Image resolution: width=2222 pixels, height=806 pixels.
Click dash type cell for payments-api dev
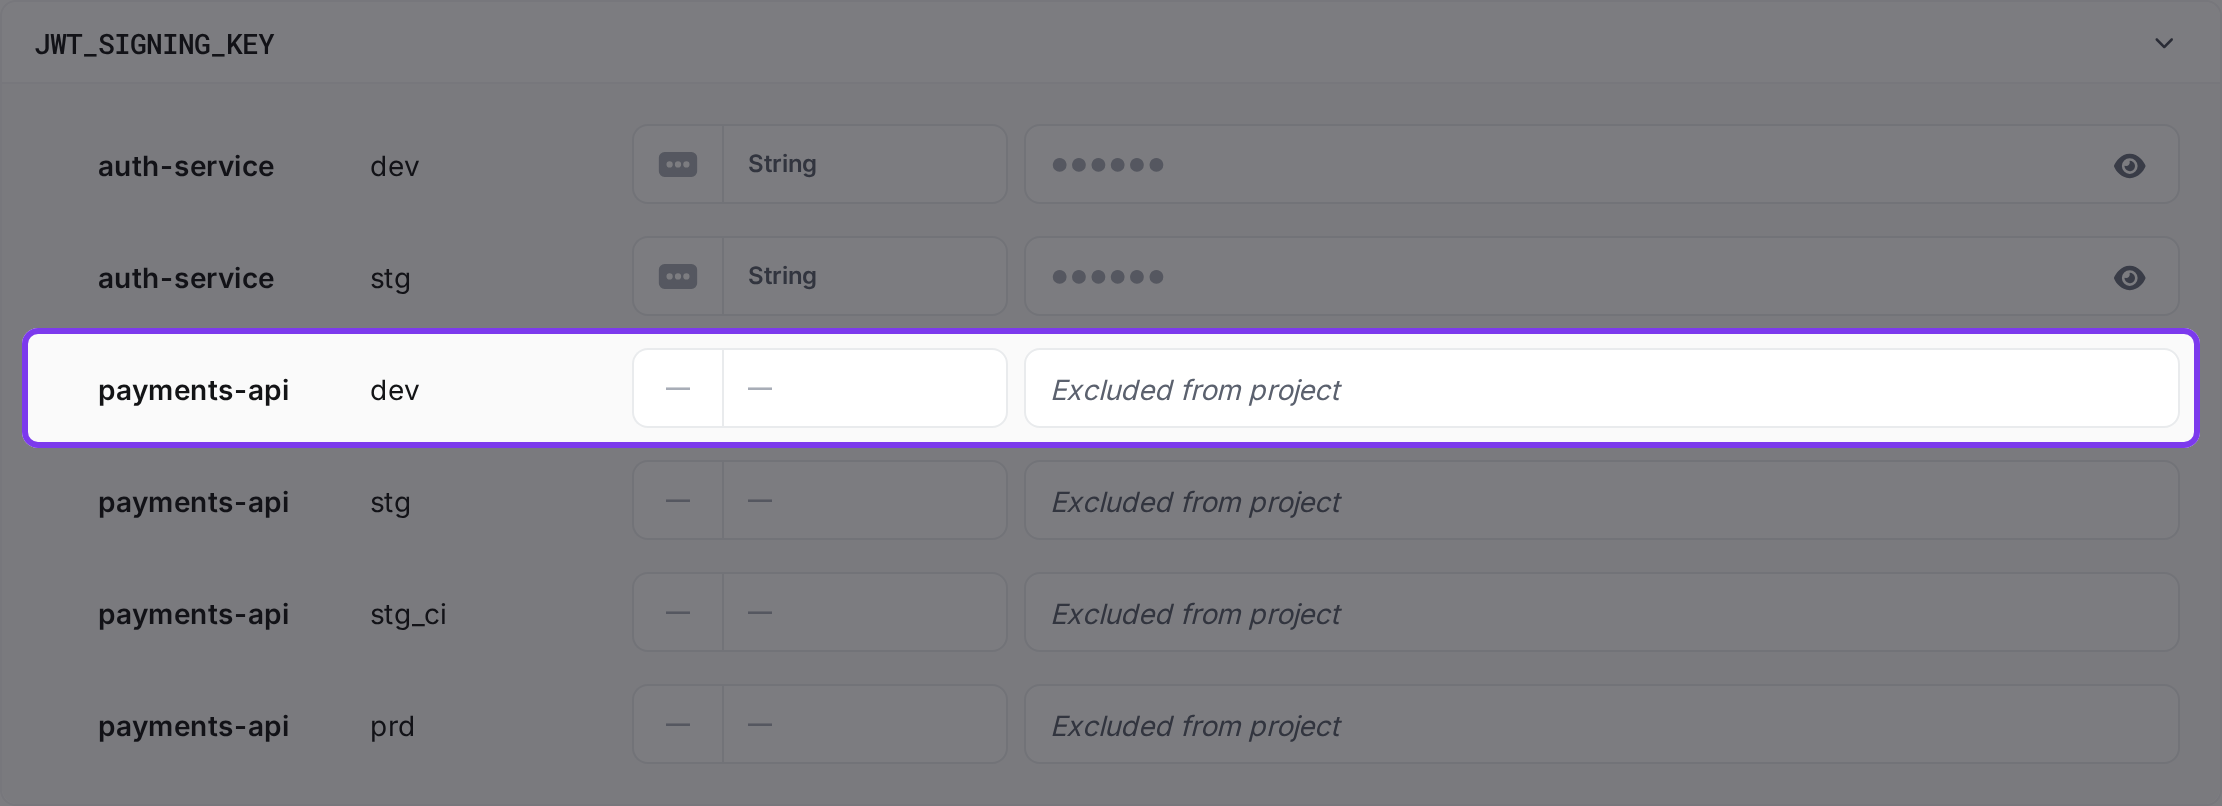pyautogui.click(x=865, y=388)
